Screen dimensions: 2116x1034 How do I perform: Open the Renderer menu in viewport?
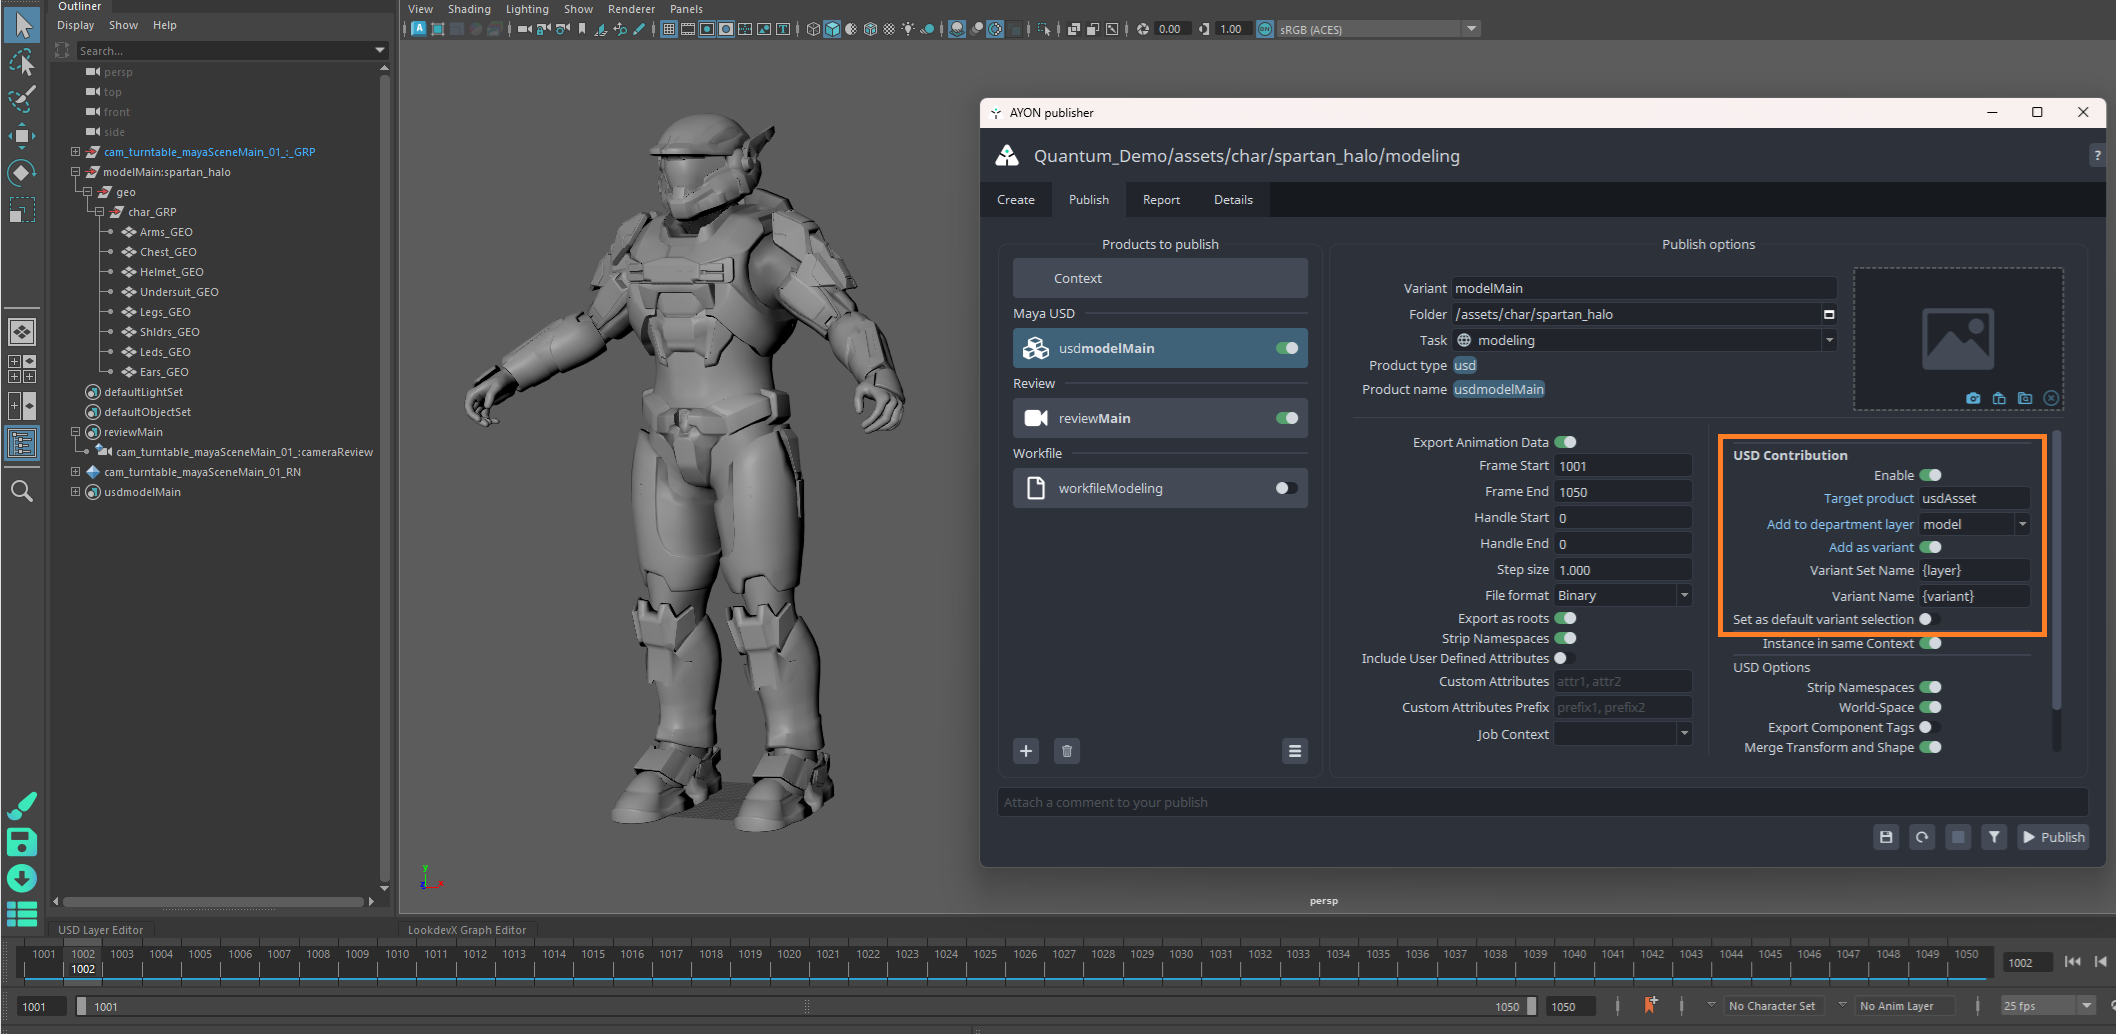tap(631, 9)
